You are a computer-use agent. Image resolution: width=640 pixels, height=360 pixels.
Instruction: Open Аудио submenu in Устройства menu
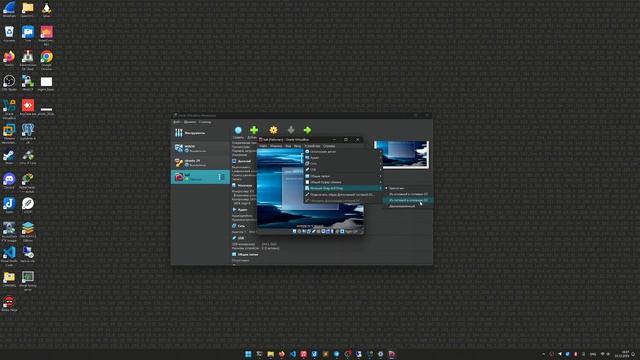343,158
